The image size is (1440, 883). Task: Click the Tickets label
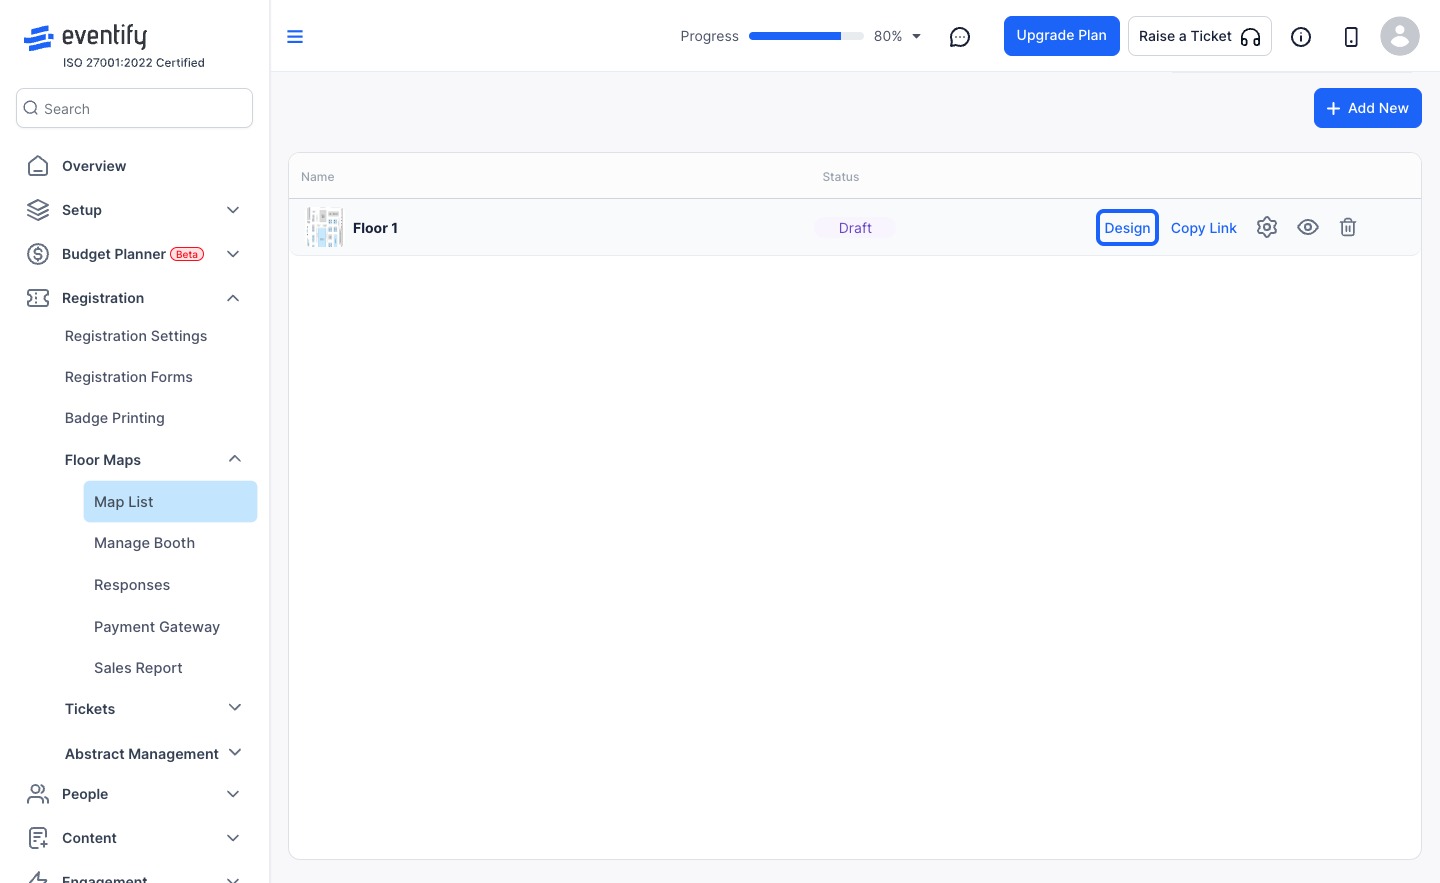(x=90, y=709)
